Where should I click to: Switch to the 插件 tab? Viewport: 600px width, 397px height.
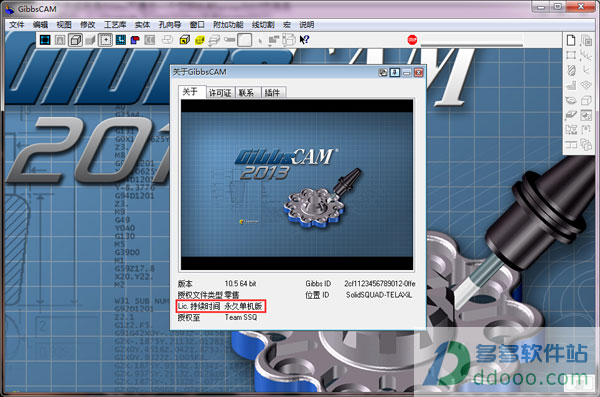point(272,93)
